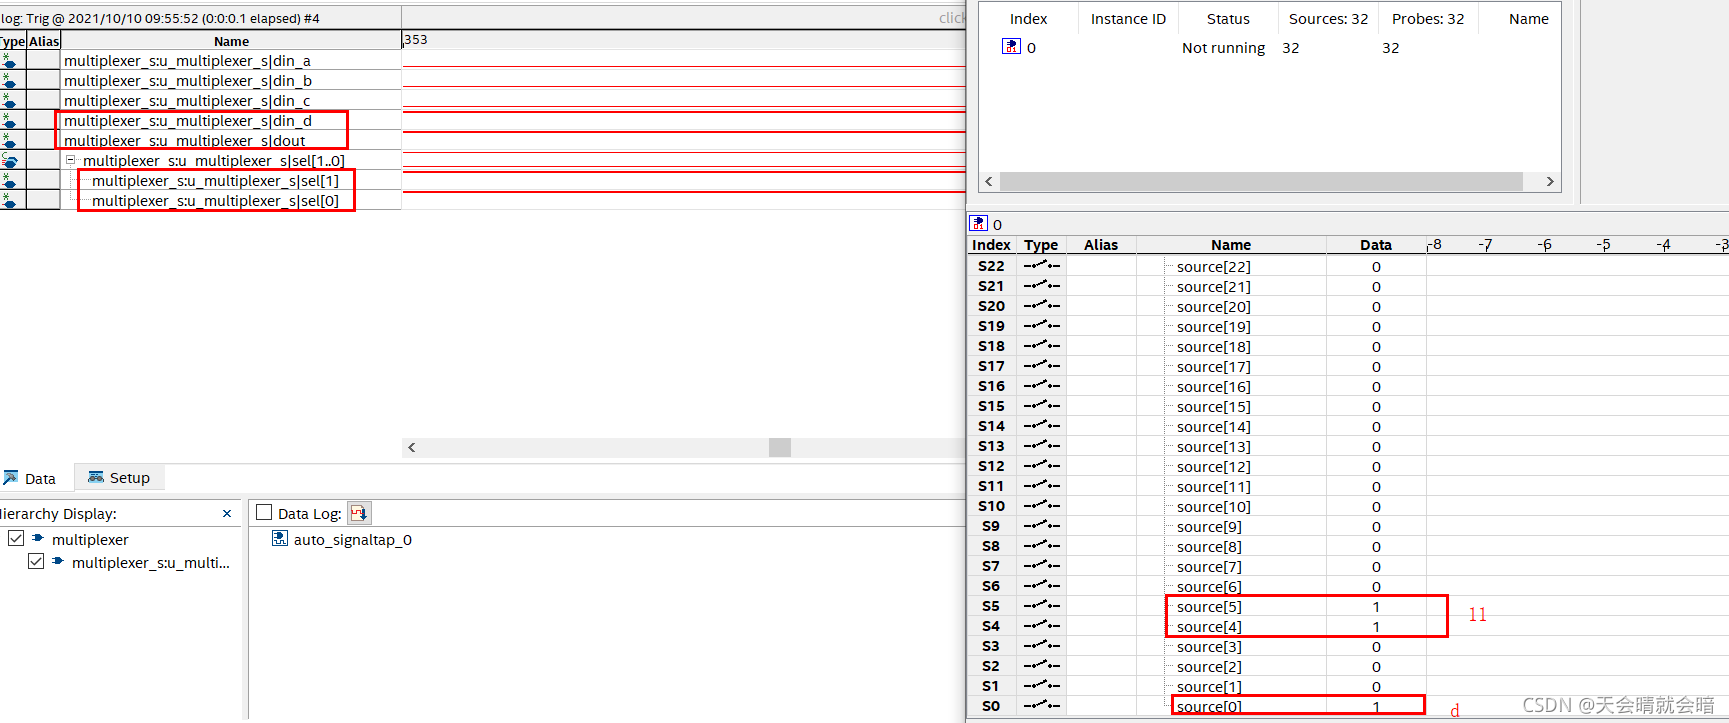Click the hierarchy icon next to multiplexer_s:u_multi

pyautogui.click(x=58, y=562)
